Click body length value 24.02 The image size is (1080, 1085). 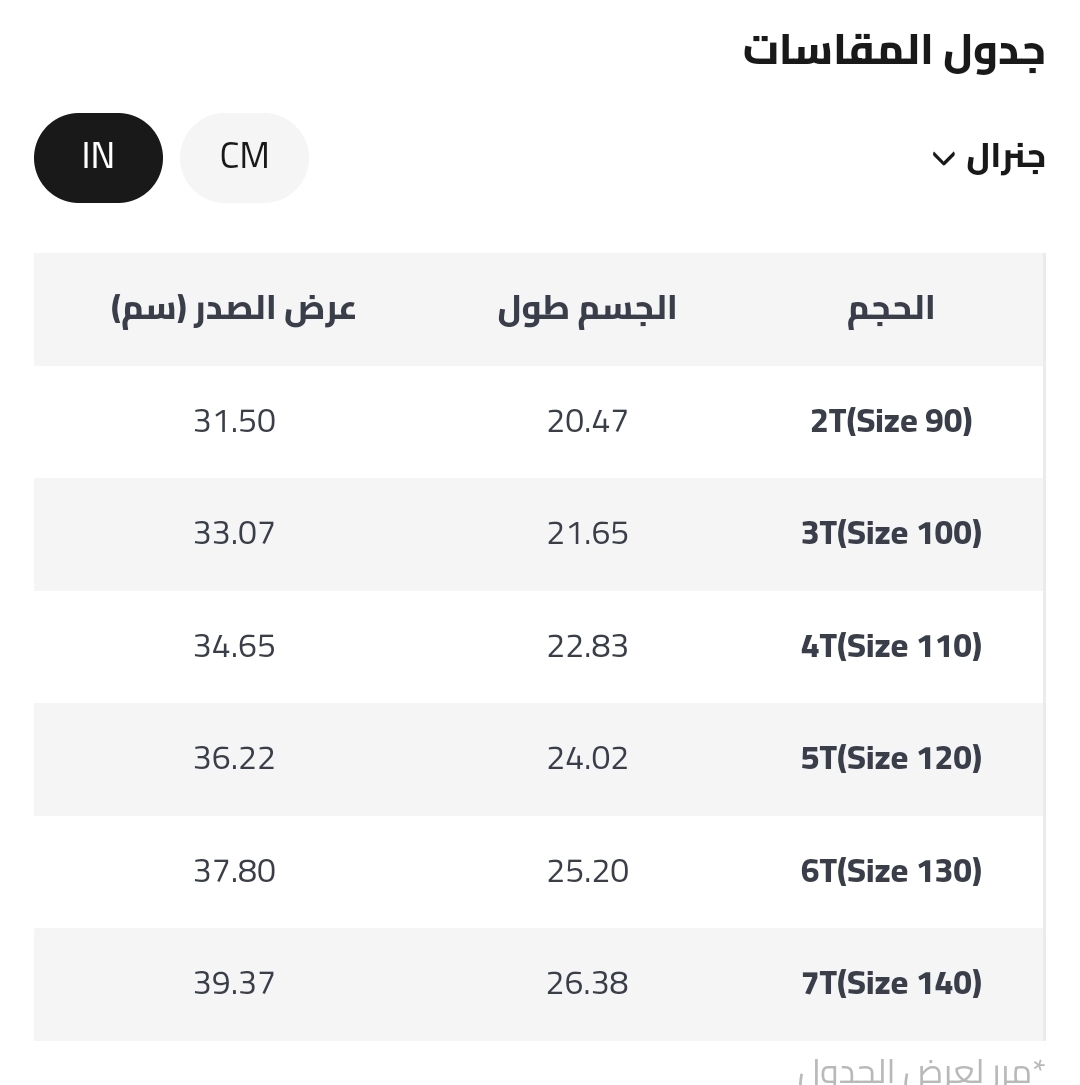click(587, 759)
